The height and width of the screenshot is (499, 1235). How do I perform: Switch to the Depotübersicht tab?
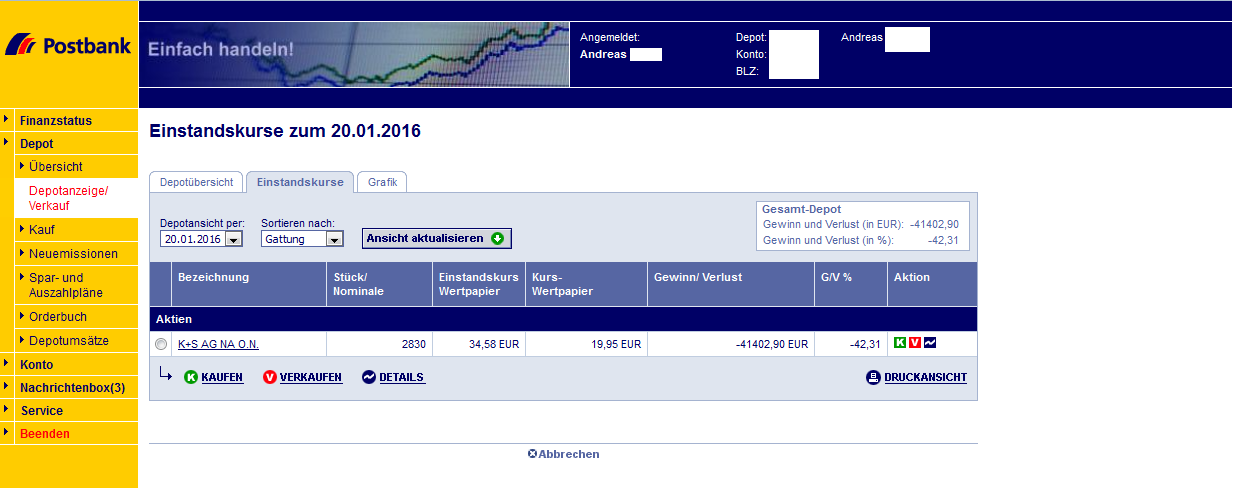coord(197,182)
